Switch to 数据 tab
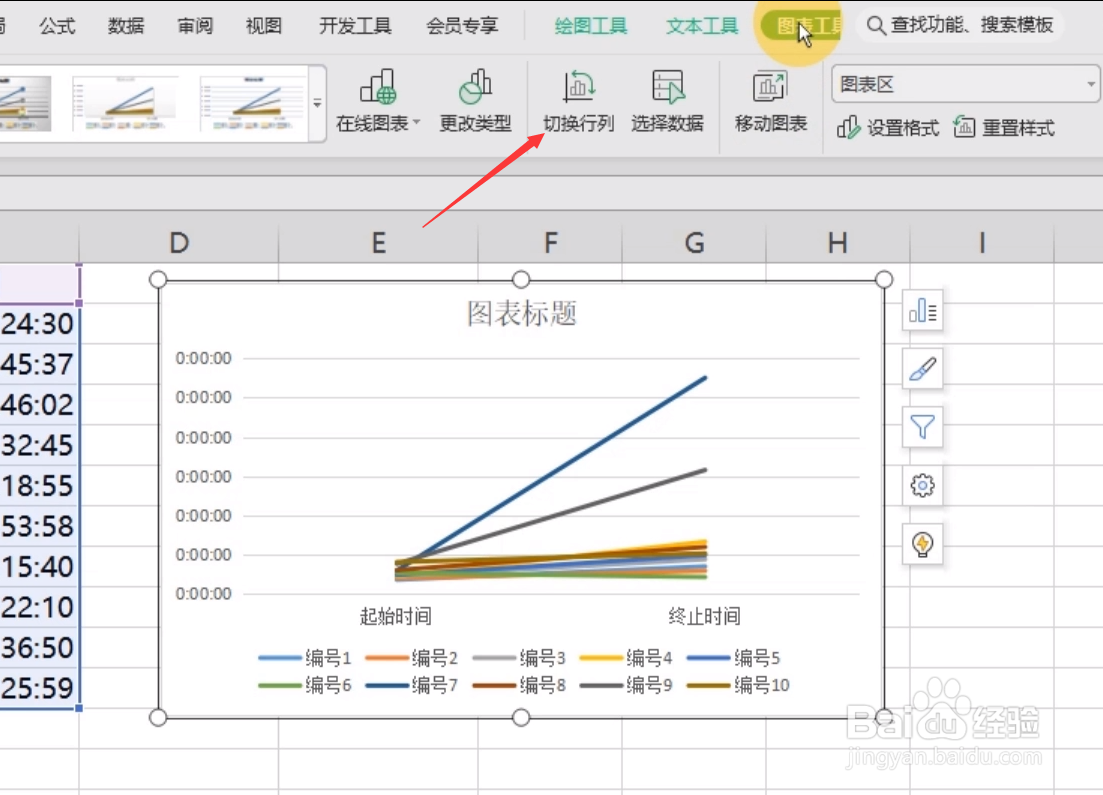The width and height of the screenshot is (1103, 795). coord(126,26)
